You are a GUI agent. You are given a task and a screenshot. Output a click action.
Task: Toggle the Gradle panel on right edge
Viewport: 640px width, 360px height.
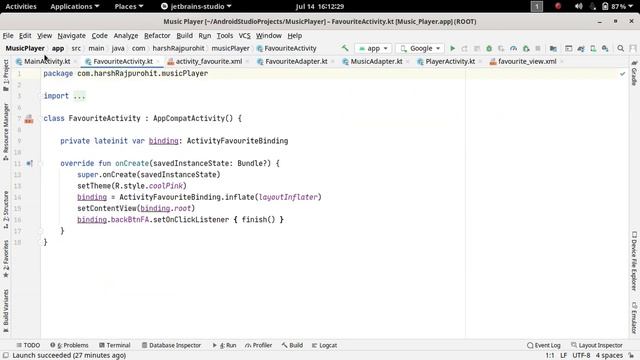click(x=634, y=73)
